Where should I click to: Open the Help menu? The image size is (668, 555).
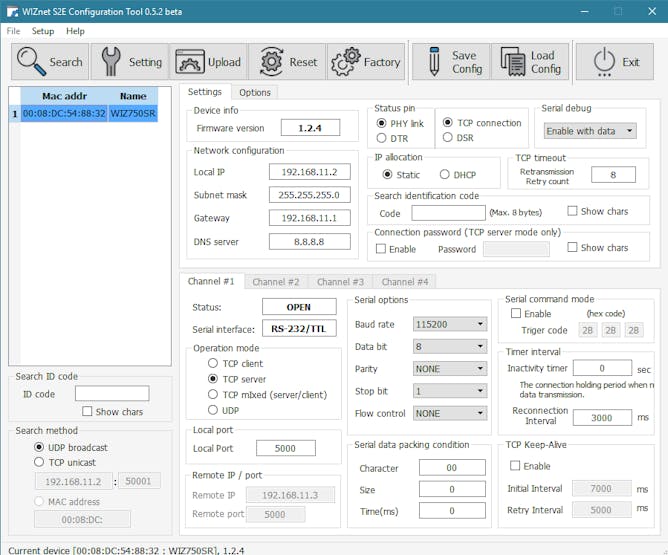[x=75, y=31]
